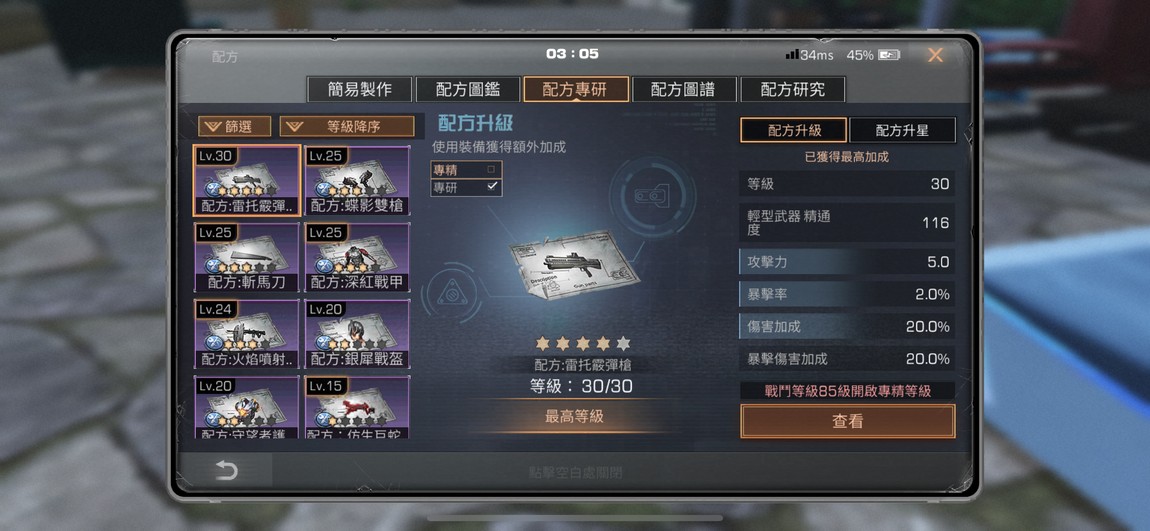Enable the 專精 checkbox
The image size is (1150, 531).
click(x=491, y=169)
